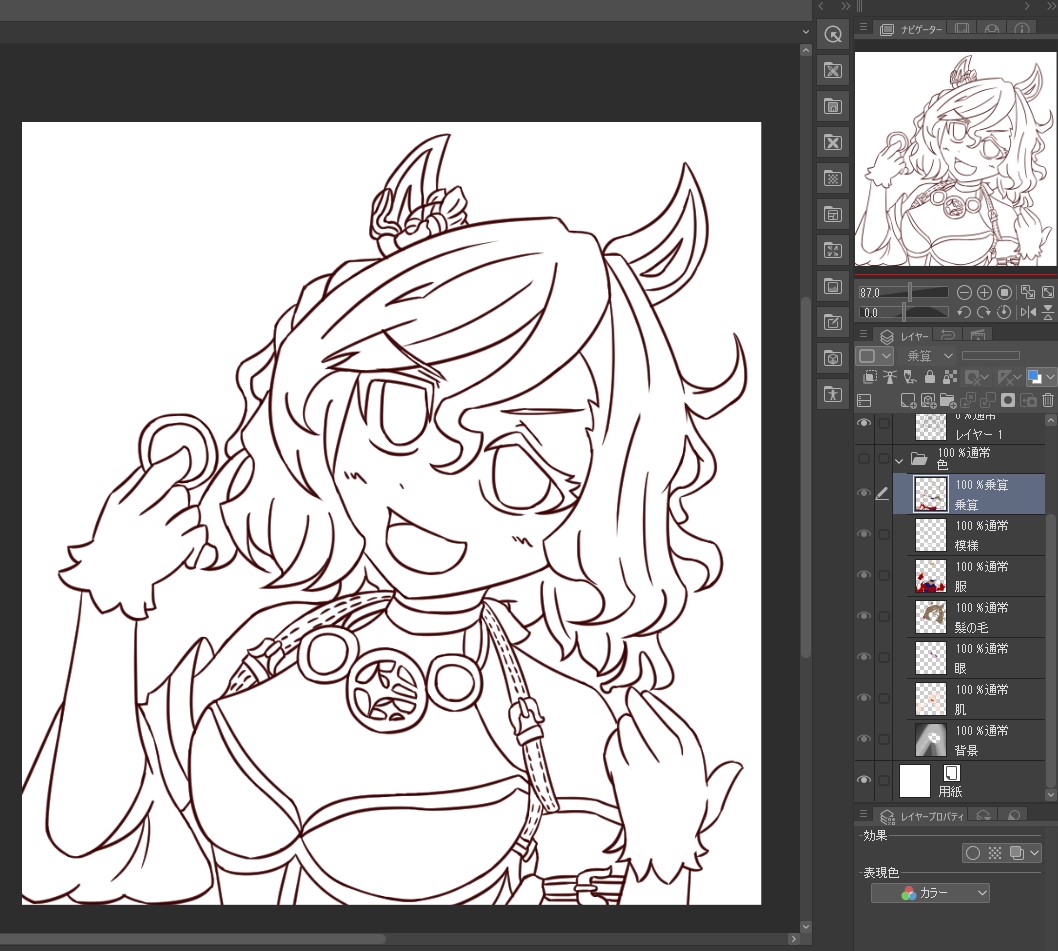
Task: Show the 色 folder via its visibility box
Action: tap(864, 459)
